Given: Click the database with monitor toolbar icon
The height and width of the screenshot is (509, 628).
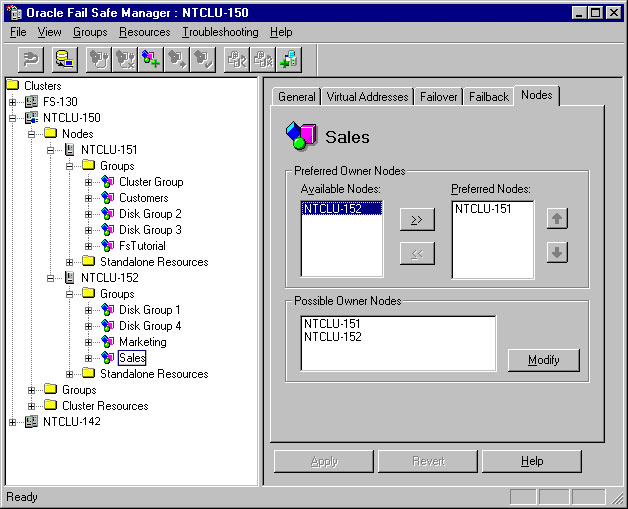Looking at the screenshot, I should [x=65, y=60].
